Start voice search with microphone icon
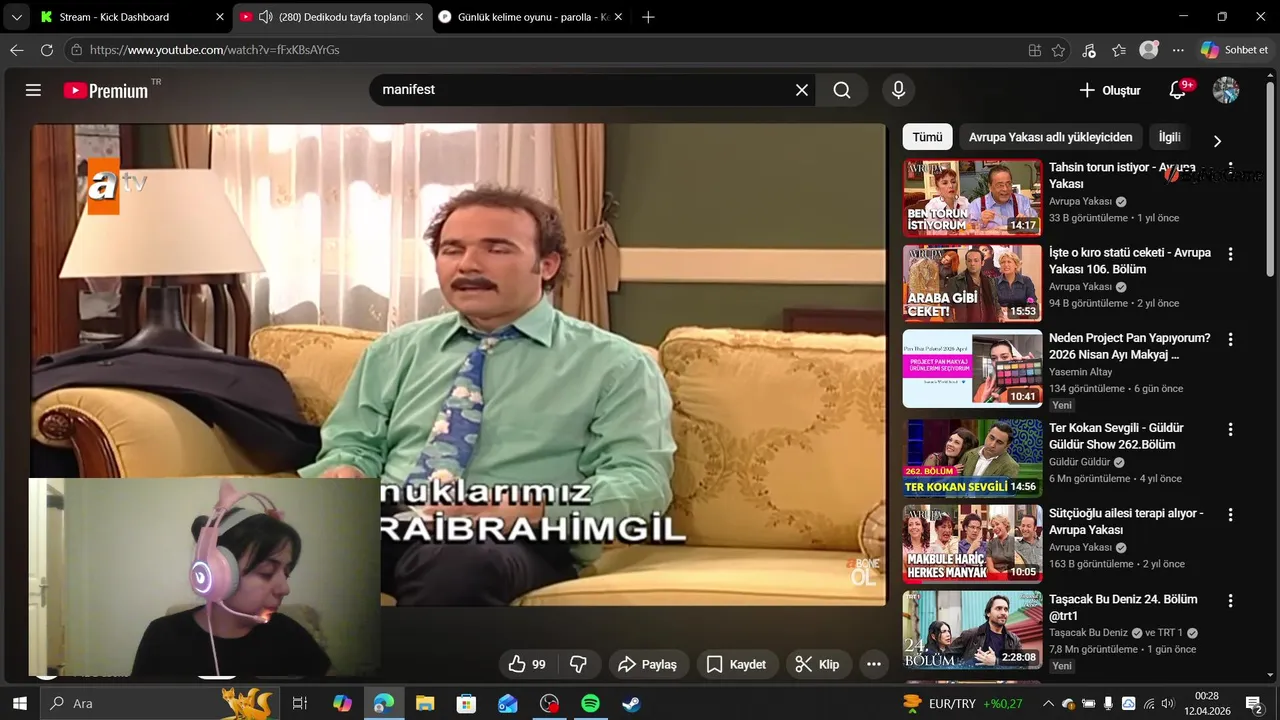The width and height of the screenshot is (1280, 720). coord(898,90)
